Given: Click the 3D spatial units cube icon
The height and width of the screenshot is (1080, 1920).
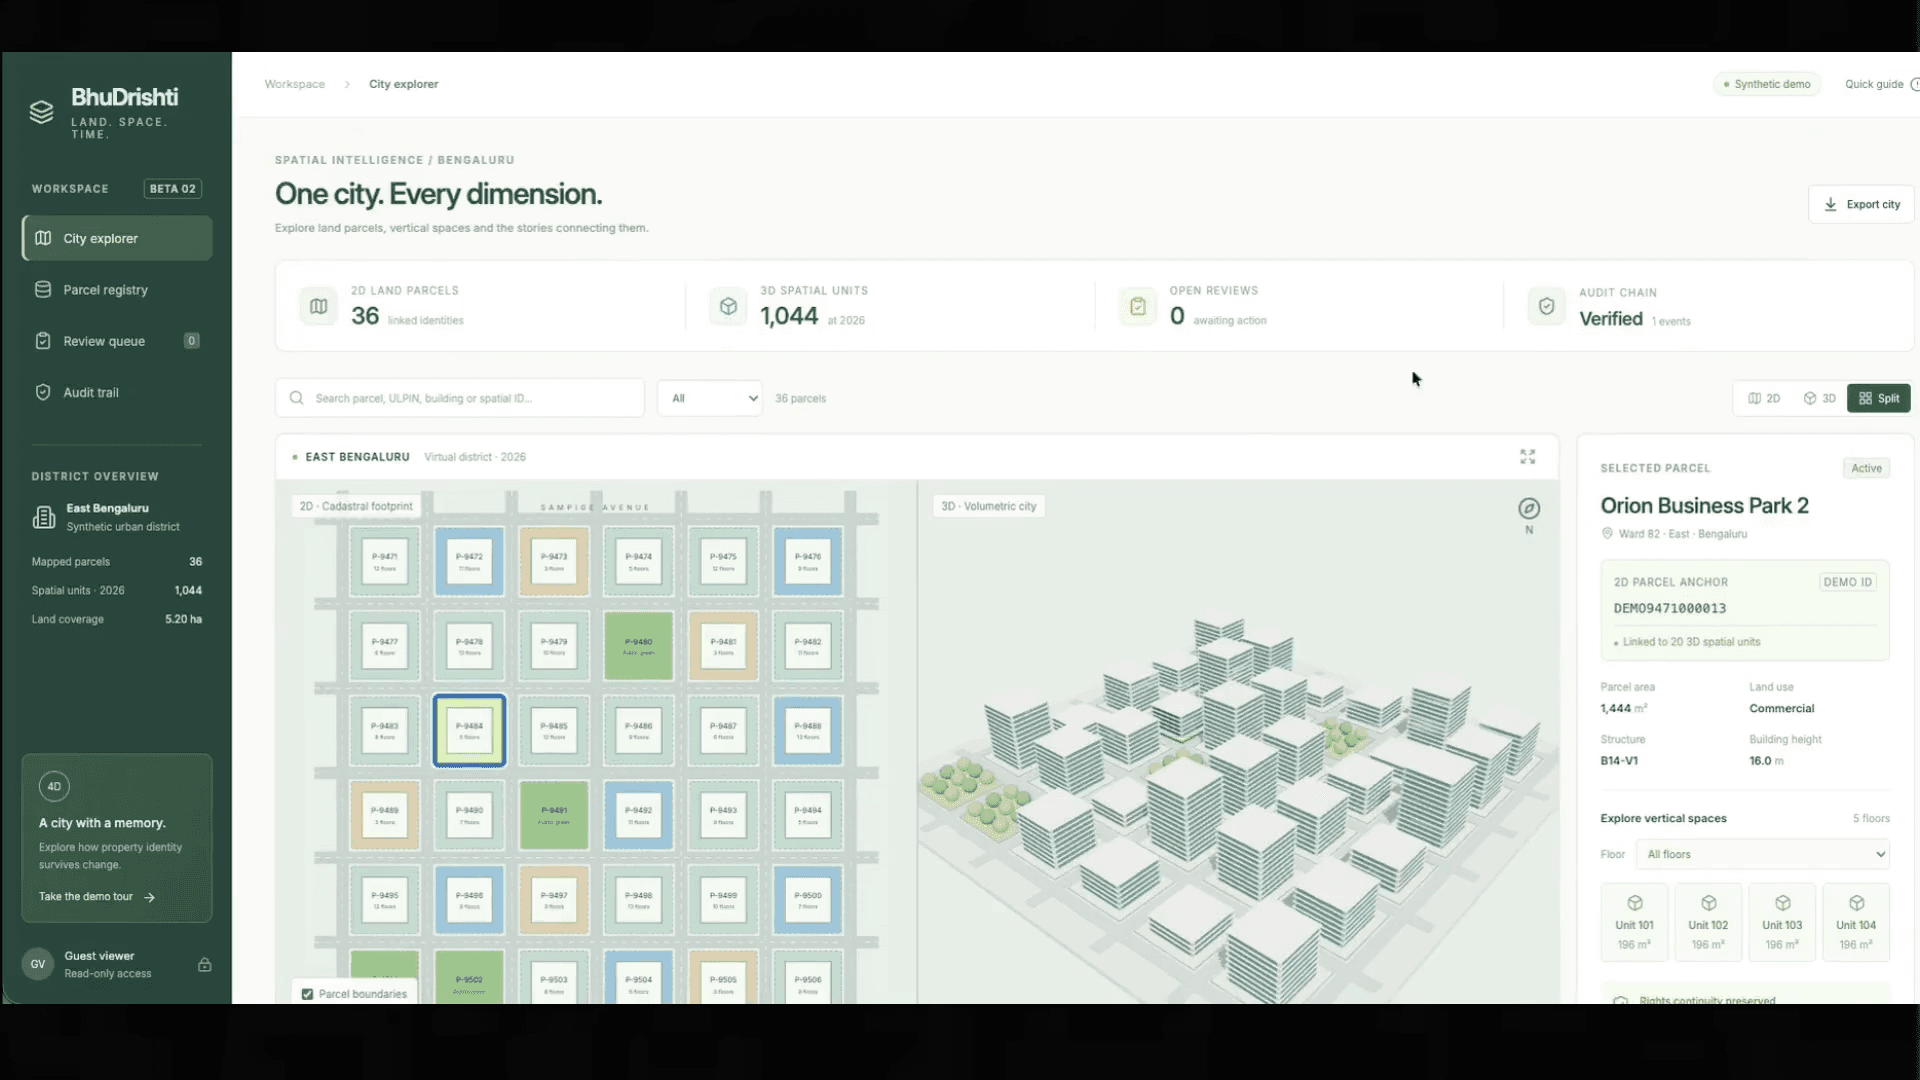Looking at the screenshot, I should pyautogui.click(x=728, y=306).
